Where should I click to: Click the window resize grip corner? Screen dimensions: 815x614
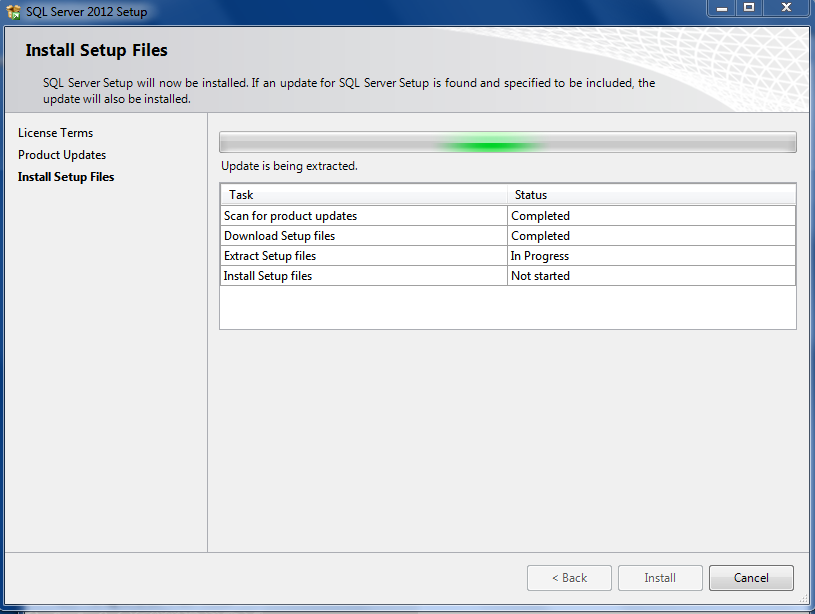pyautogui.click(x=804, y=599)
